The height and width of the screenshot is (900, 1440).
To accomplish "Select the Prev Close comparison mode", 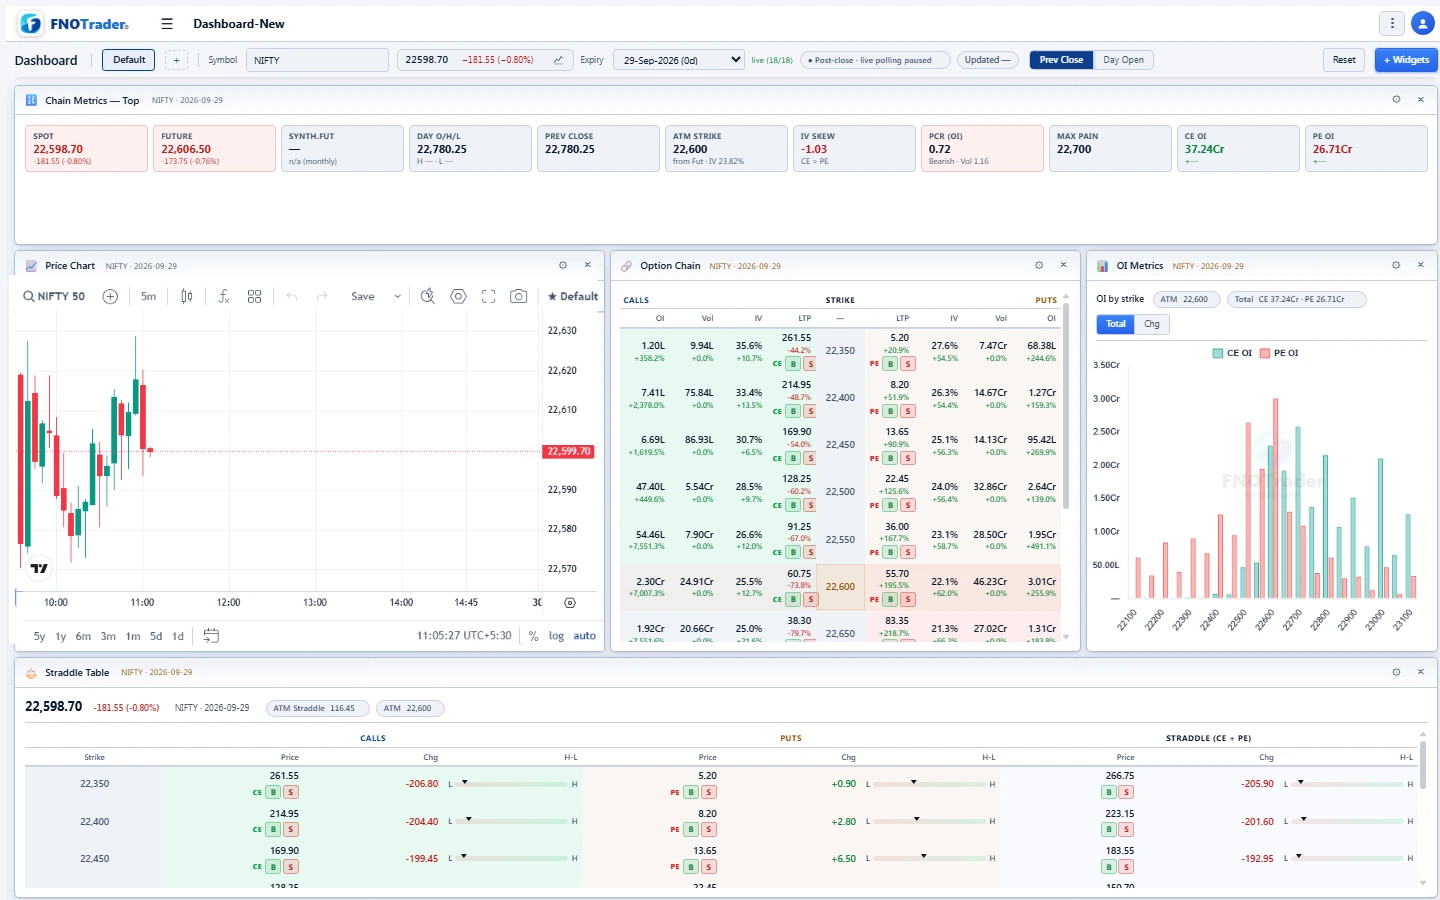I will (1061, 60).
